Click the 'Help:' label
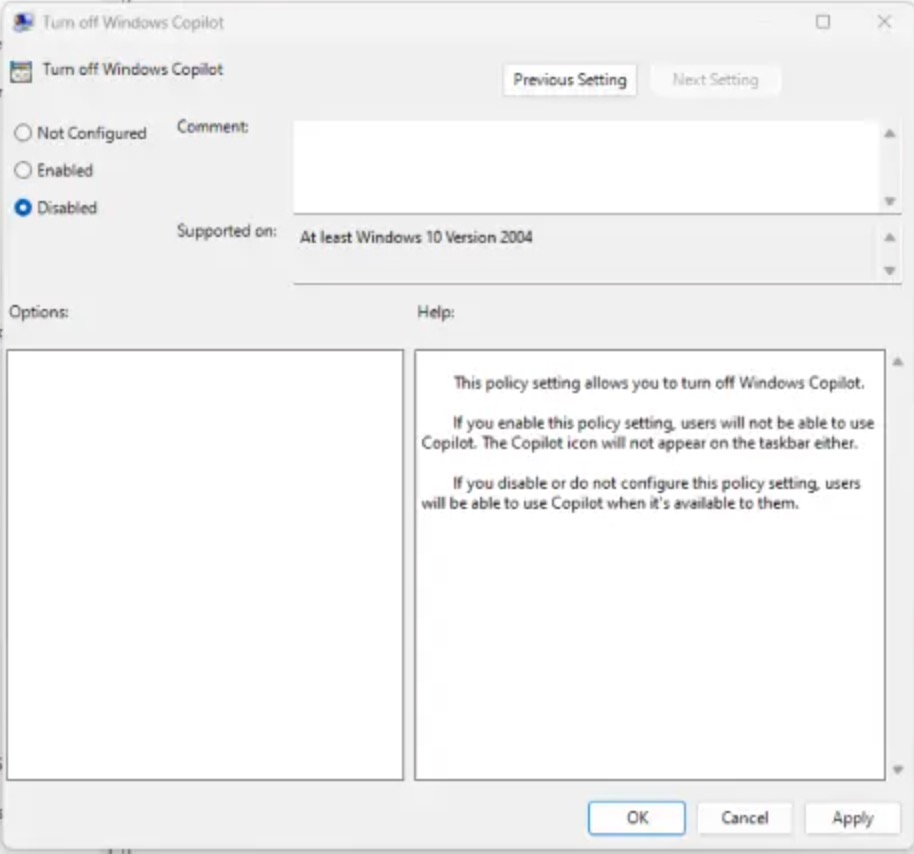914x854 pixels. tap(435, 312)
